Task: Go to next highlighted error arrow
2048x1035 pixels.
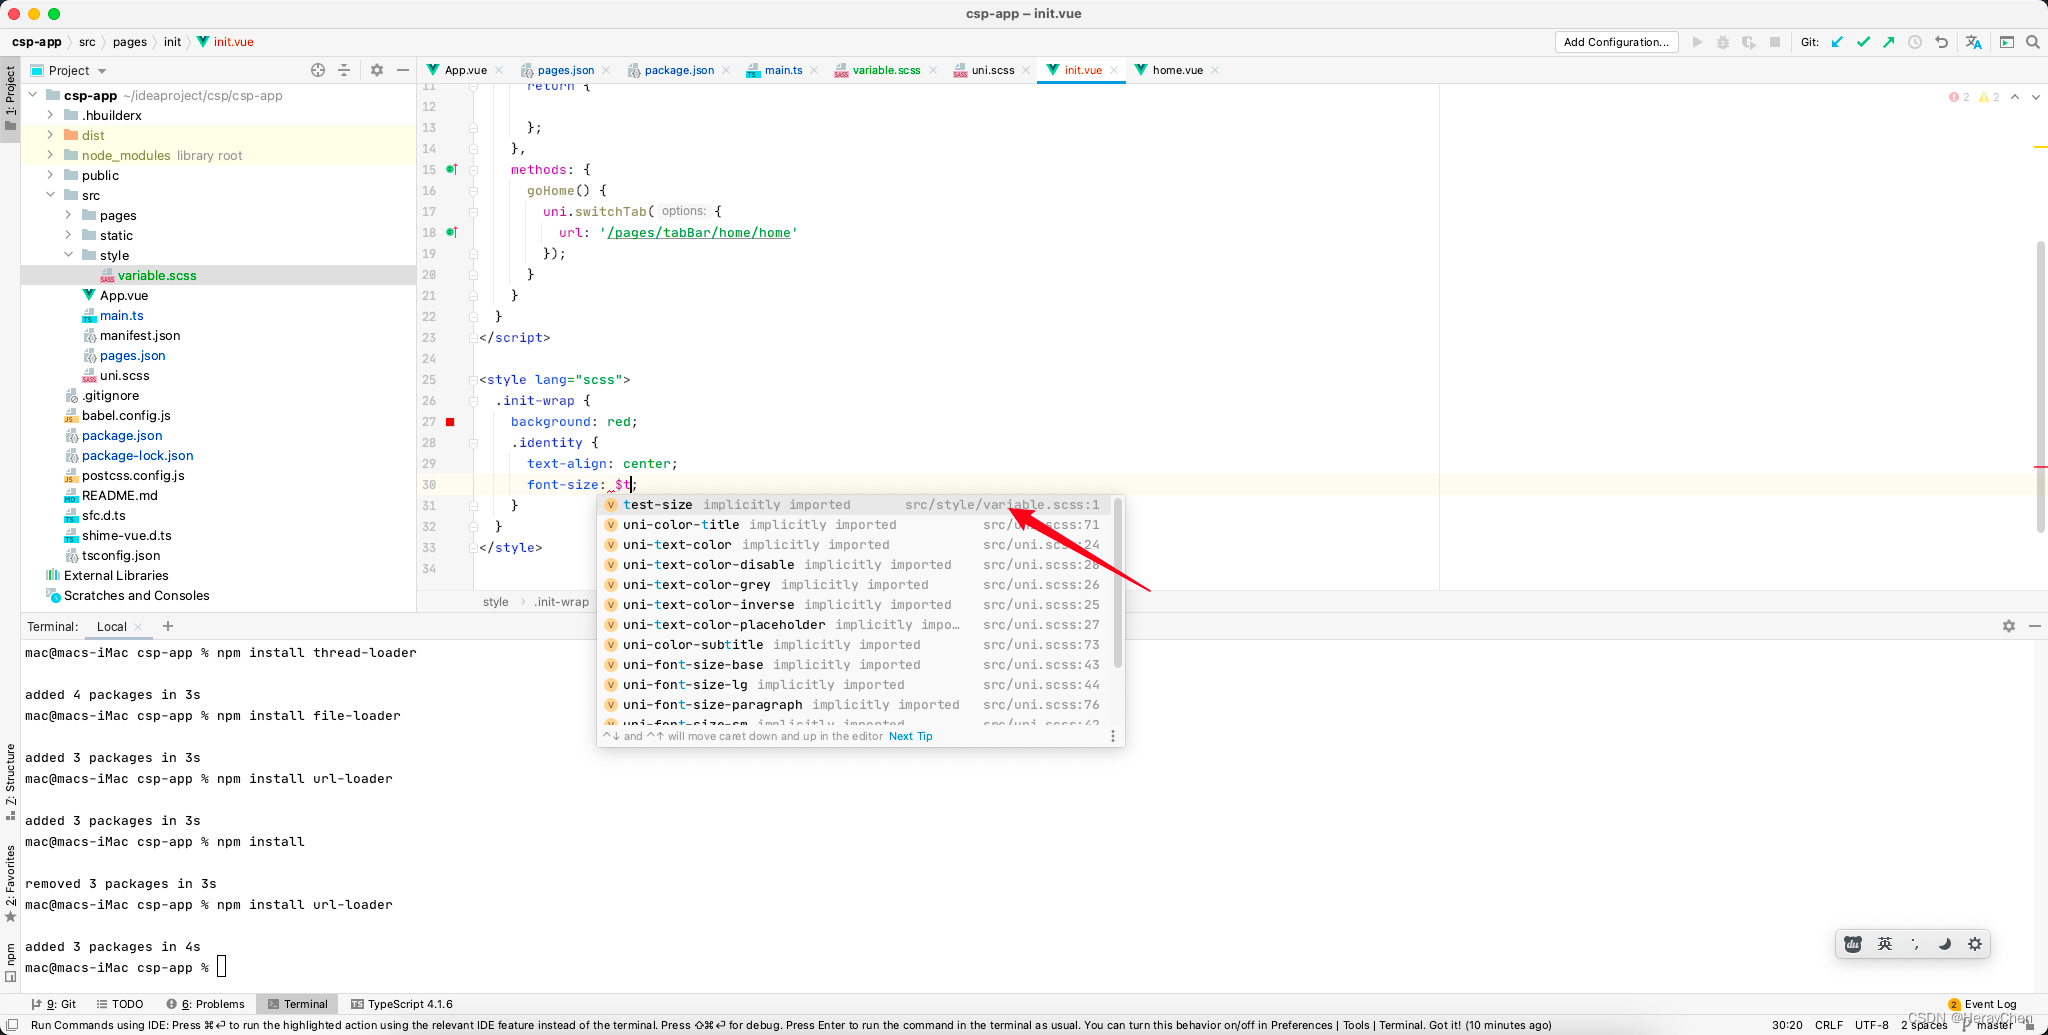Action: (x=2036, y=97)
